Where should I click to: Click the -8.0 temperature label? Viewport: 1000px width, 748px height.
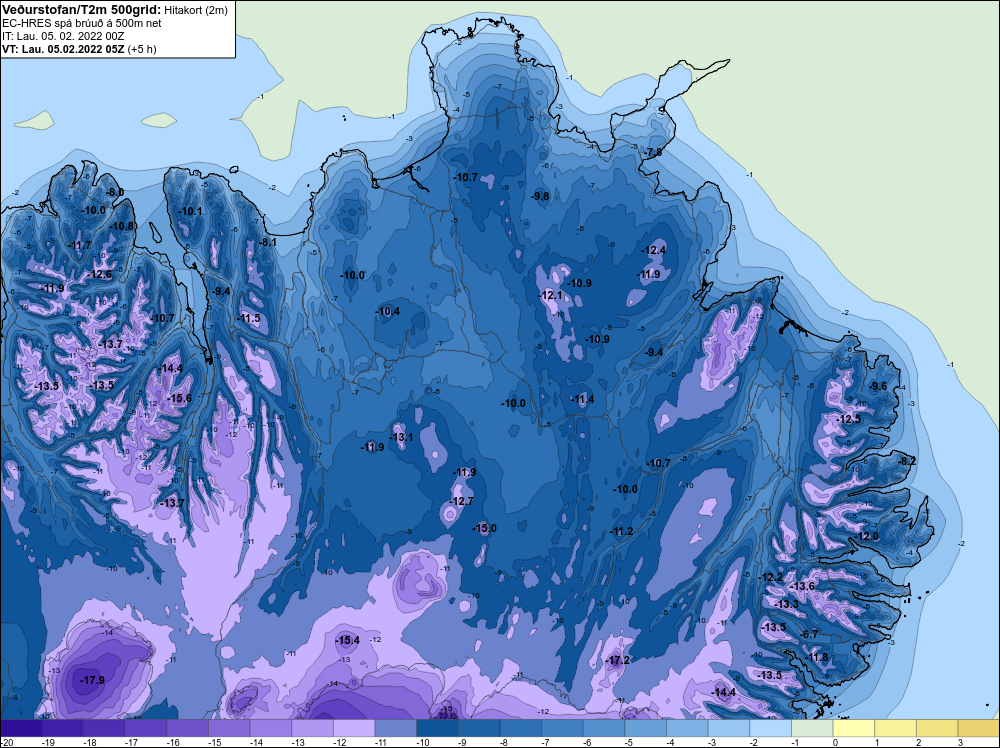click(114, 192)
